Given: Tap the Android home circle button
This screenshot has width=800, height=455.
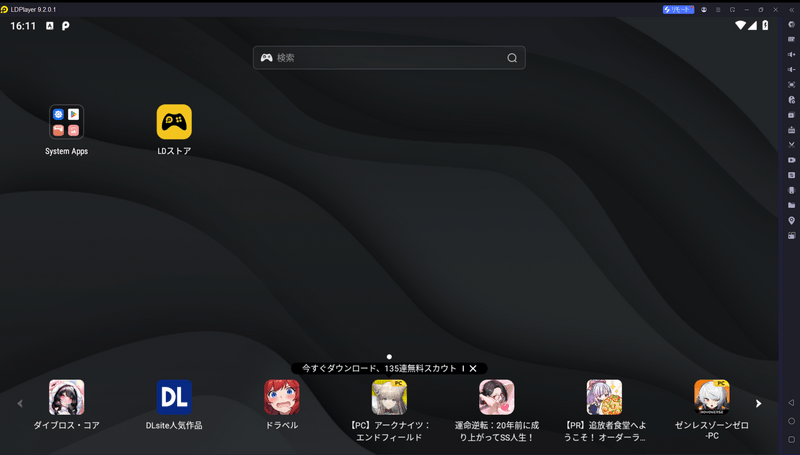Looking at the screenshot, I should (x=791, y=421).
